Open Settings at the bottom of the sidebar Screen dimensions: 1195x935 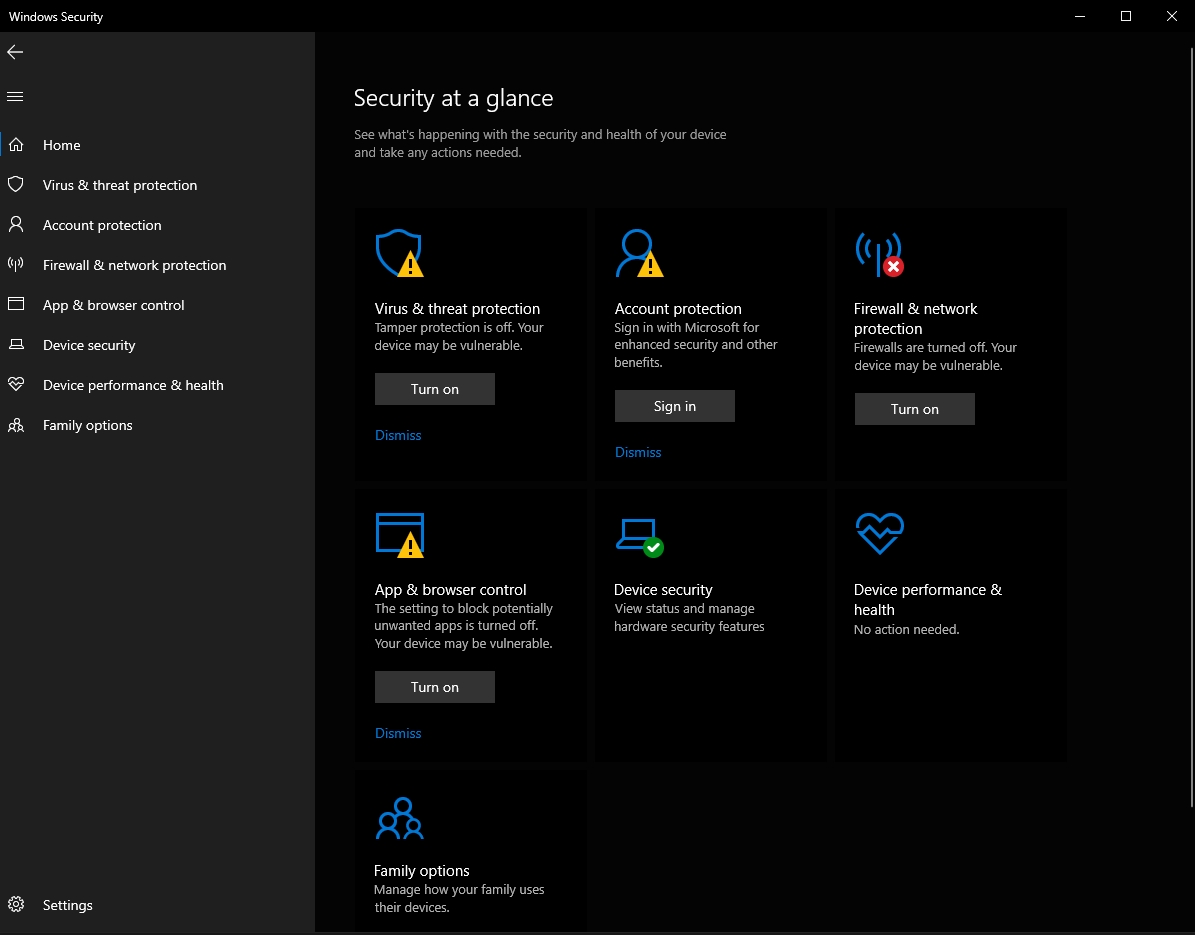tap(67, 905)
